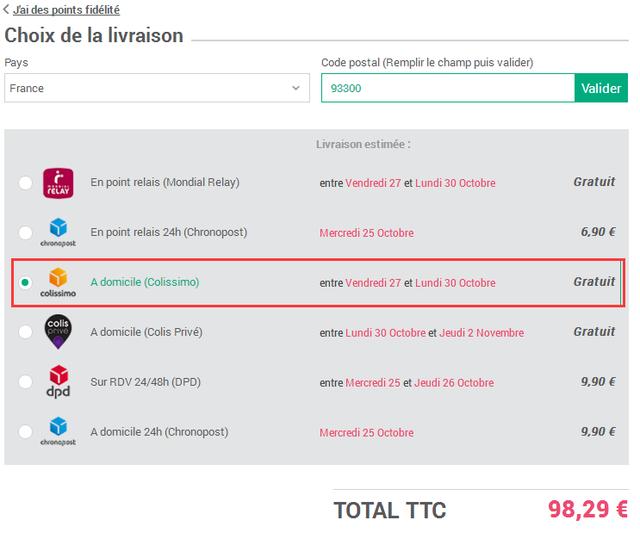Choose A domicile 24h Chronopost radio
The width and height of the screenshot is (640, 545).
(x=25, y=432)
